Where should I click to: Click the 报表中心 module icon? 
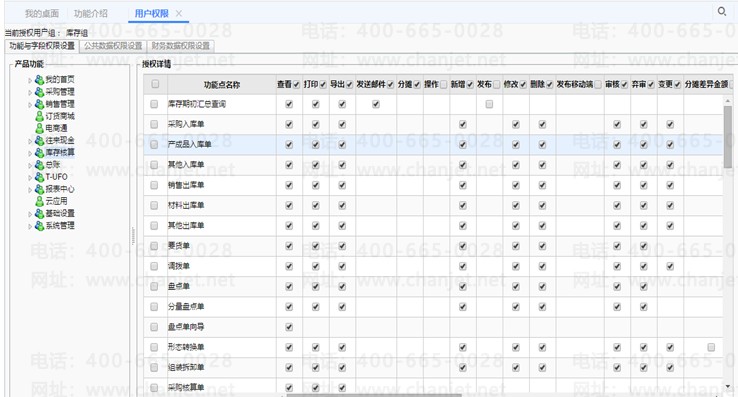(x=40, y=189)
